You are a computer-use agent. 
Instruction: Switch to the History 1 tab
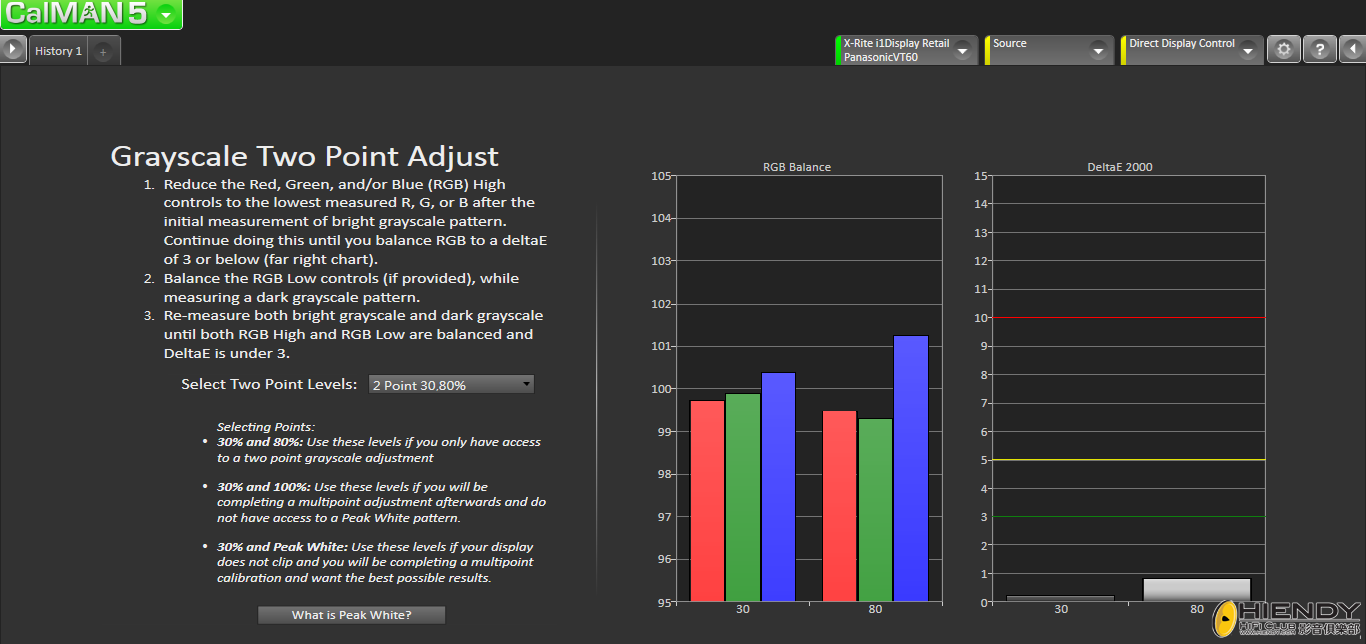click(x=58, y=51)
